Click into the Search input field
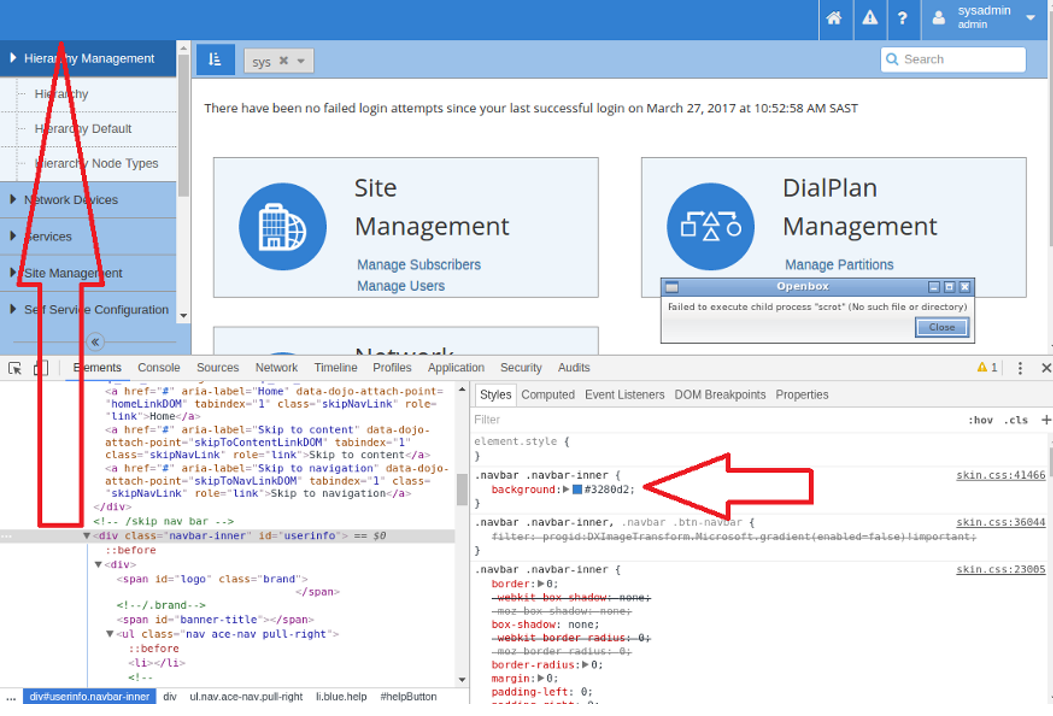The height and width of the screenshot is (716, 1053). 960,60
